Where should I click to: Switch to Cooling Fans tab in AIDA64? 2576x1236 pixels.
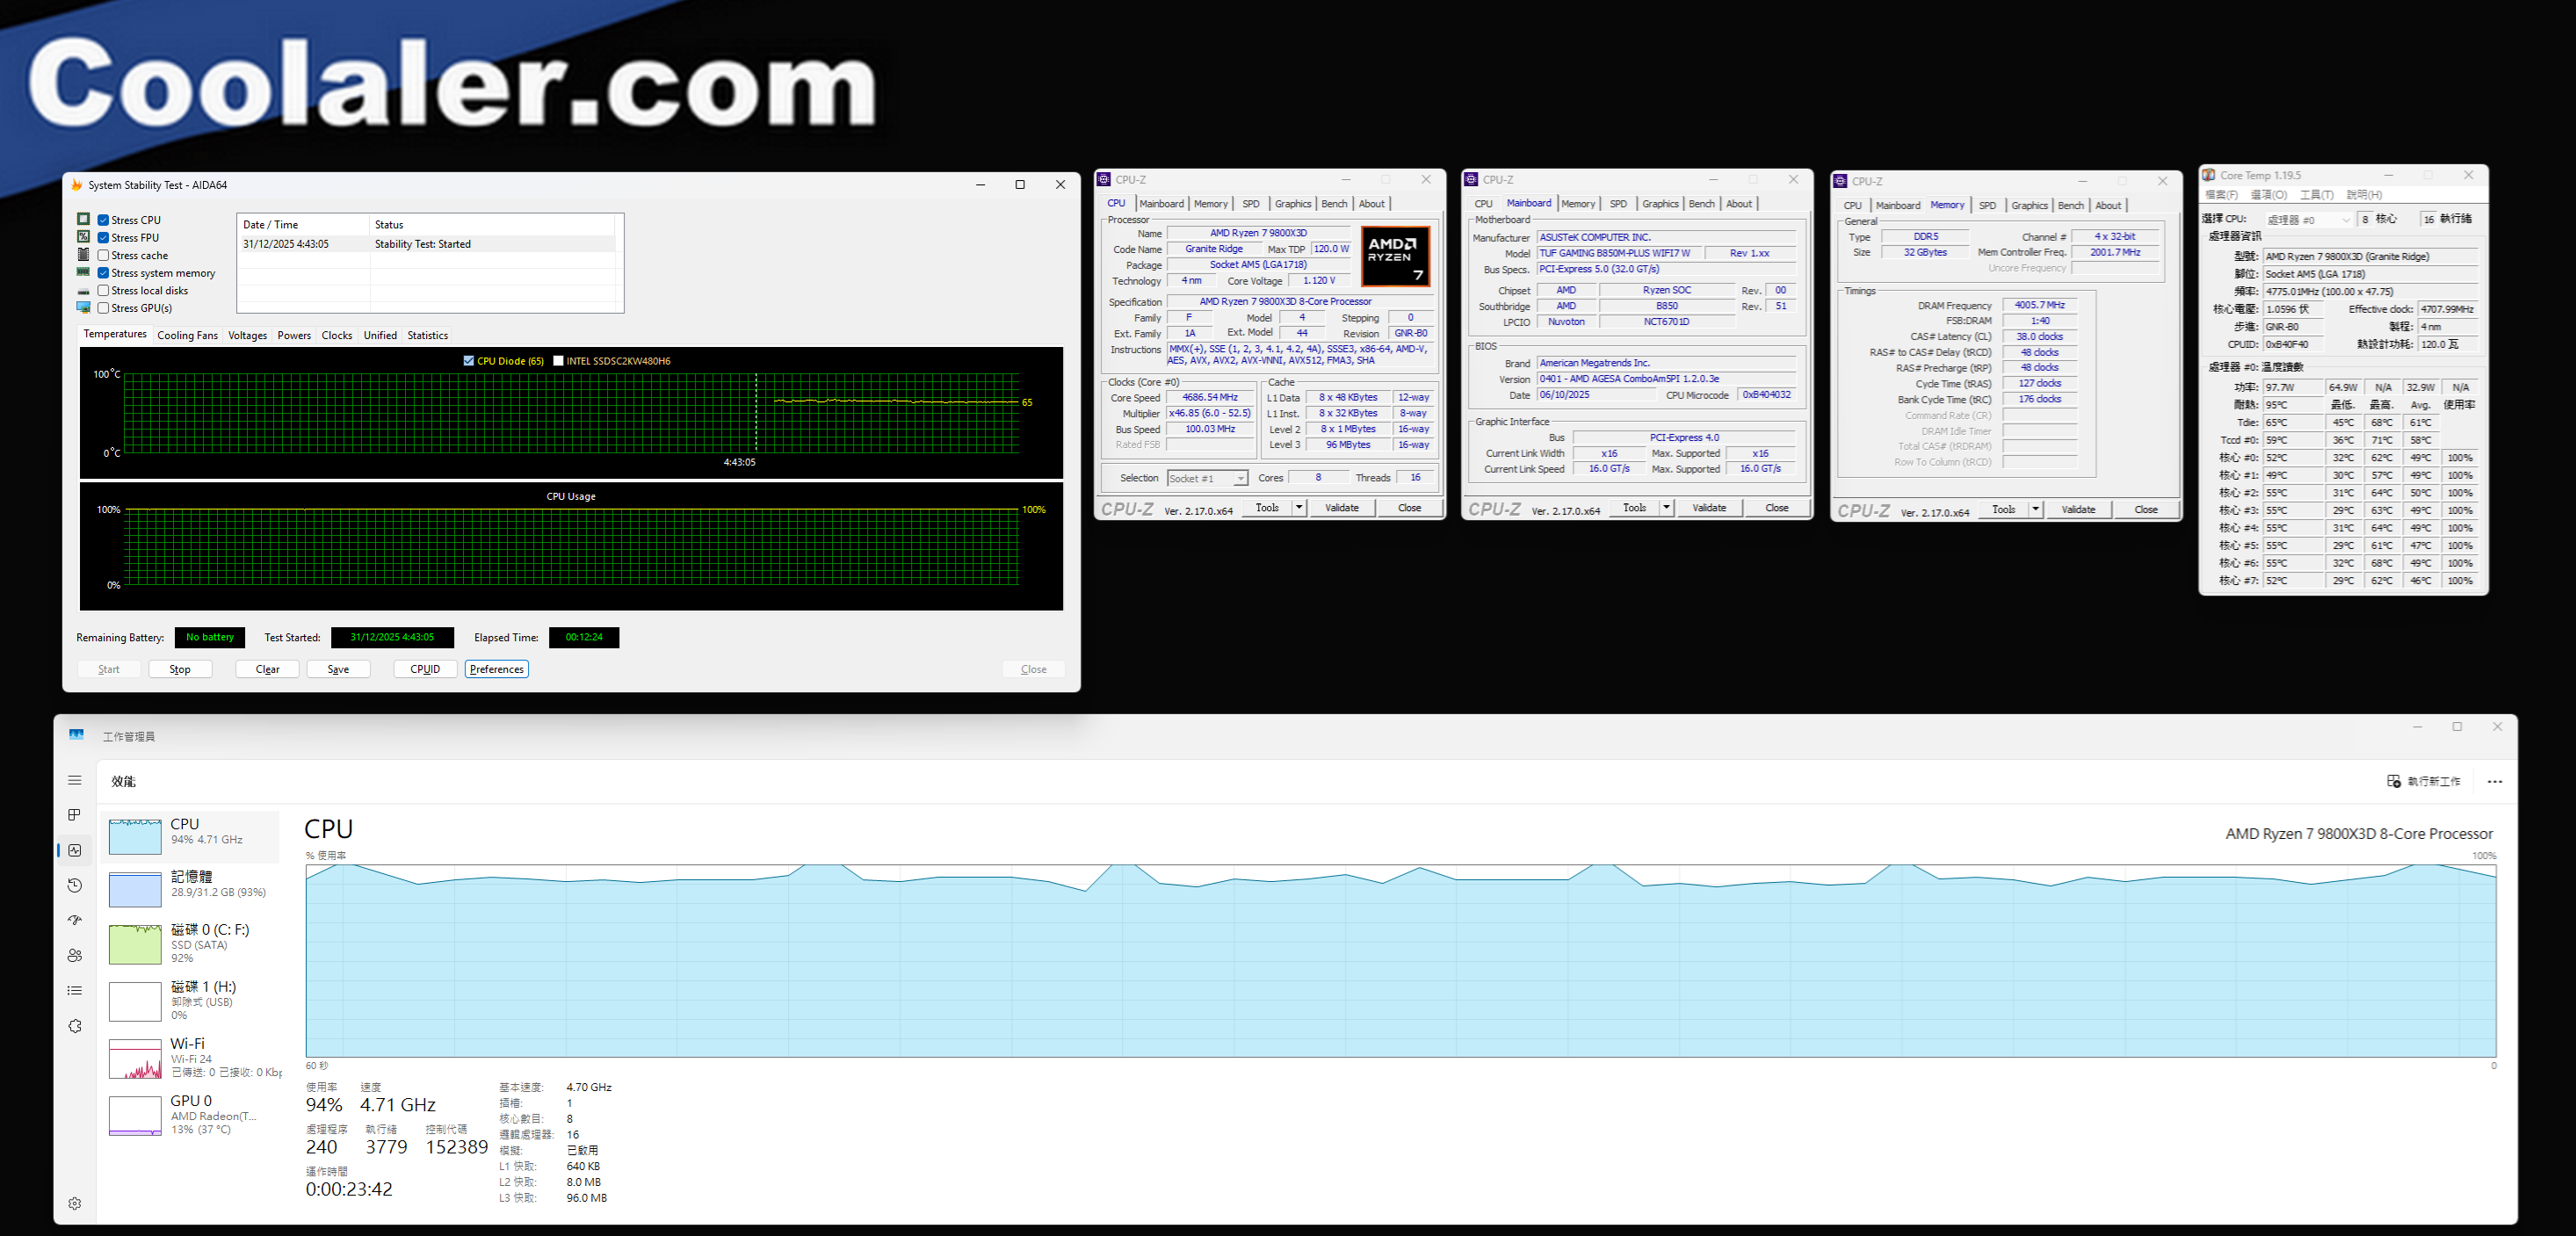click(187, 336)
